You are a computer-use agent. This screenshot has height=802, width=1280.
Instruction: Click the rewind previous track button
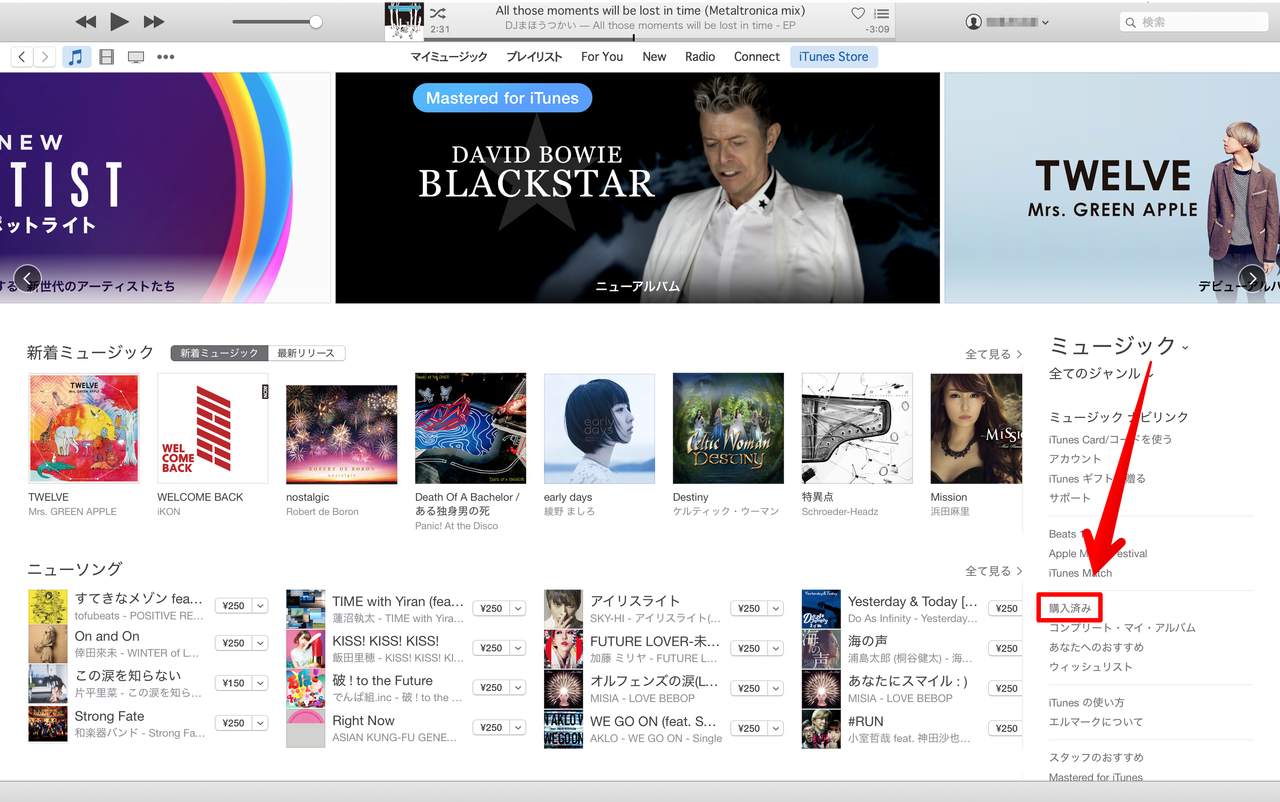click(86, 21)
